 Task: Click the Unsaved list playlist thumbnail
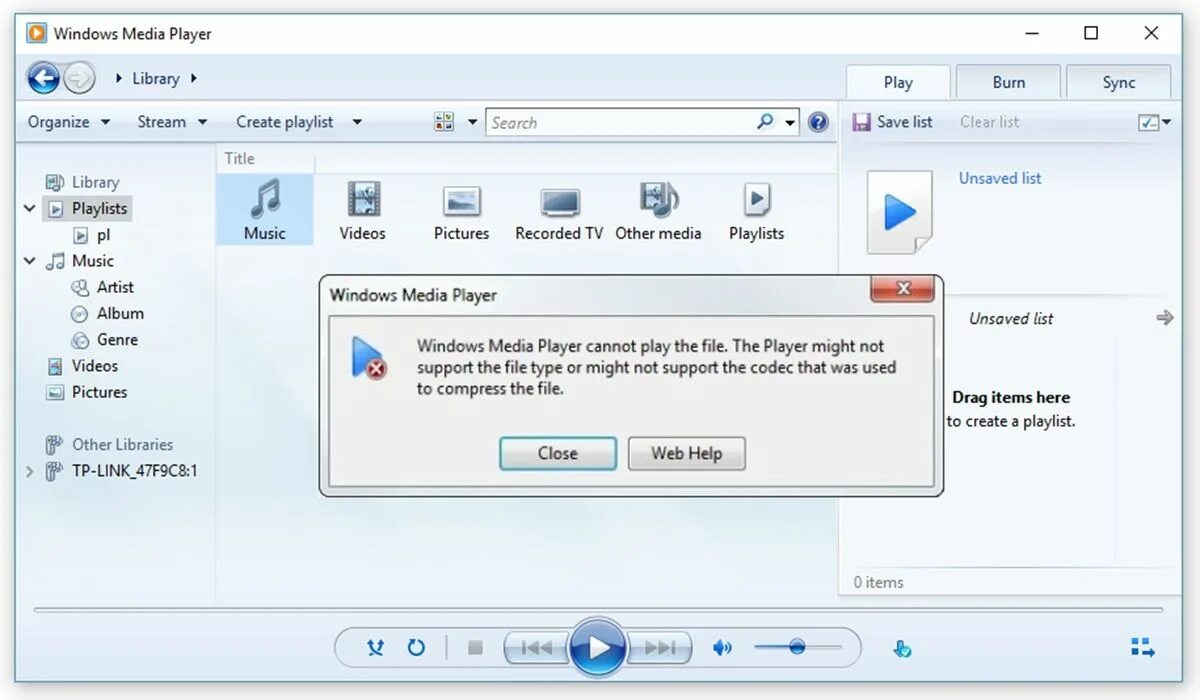(899, 211)
